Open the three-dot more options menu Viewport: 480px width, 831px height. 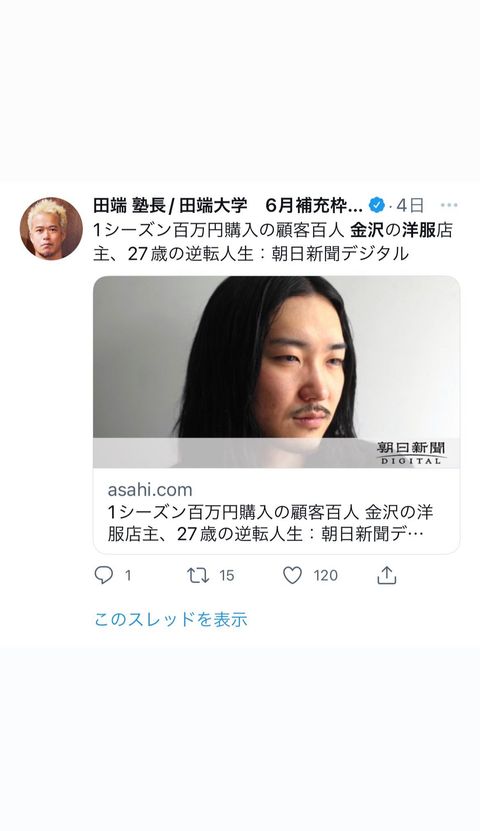pyautogui.click(x=449, y=205)
